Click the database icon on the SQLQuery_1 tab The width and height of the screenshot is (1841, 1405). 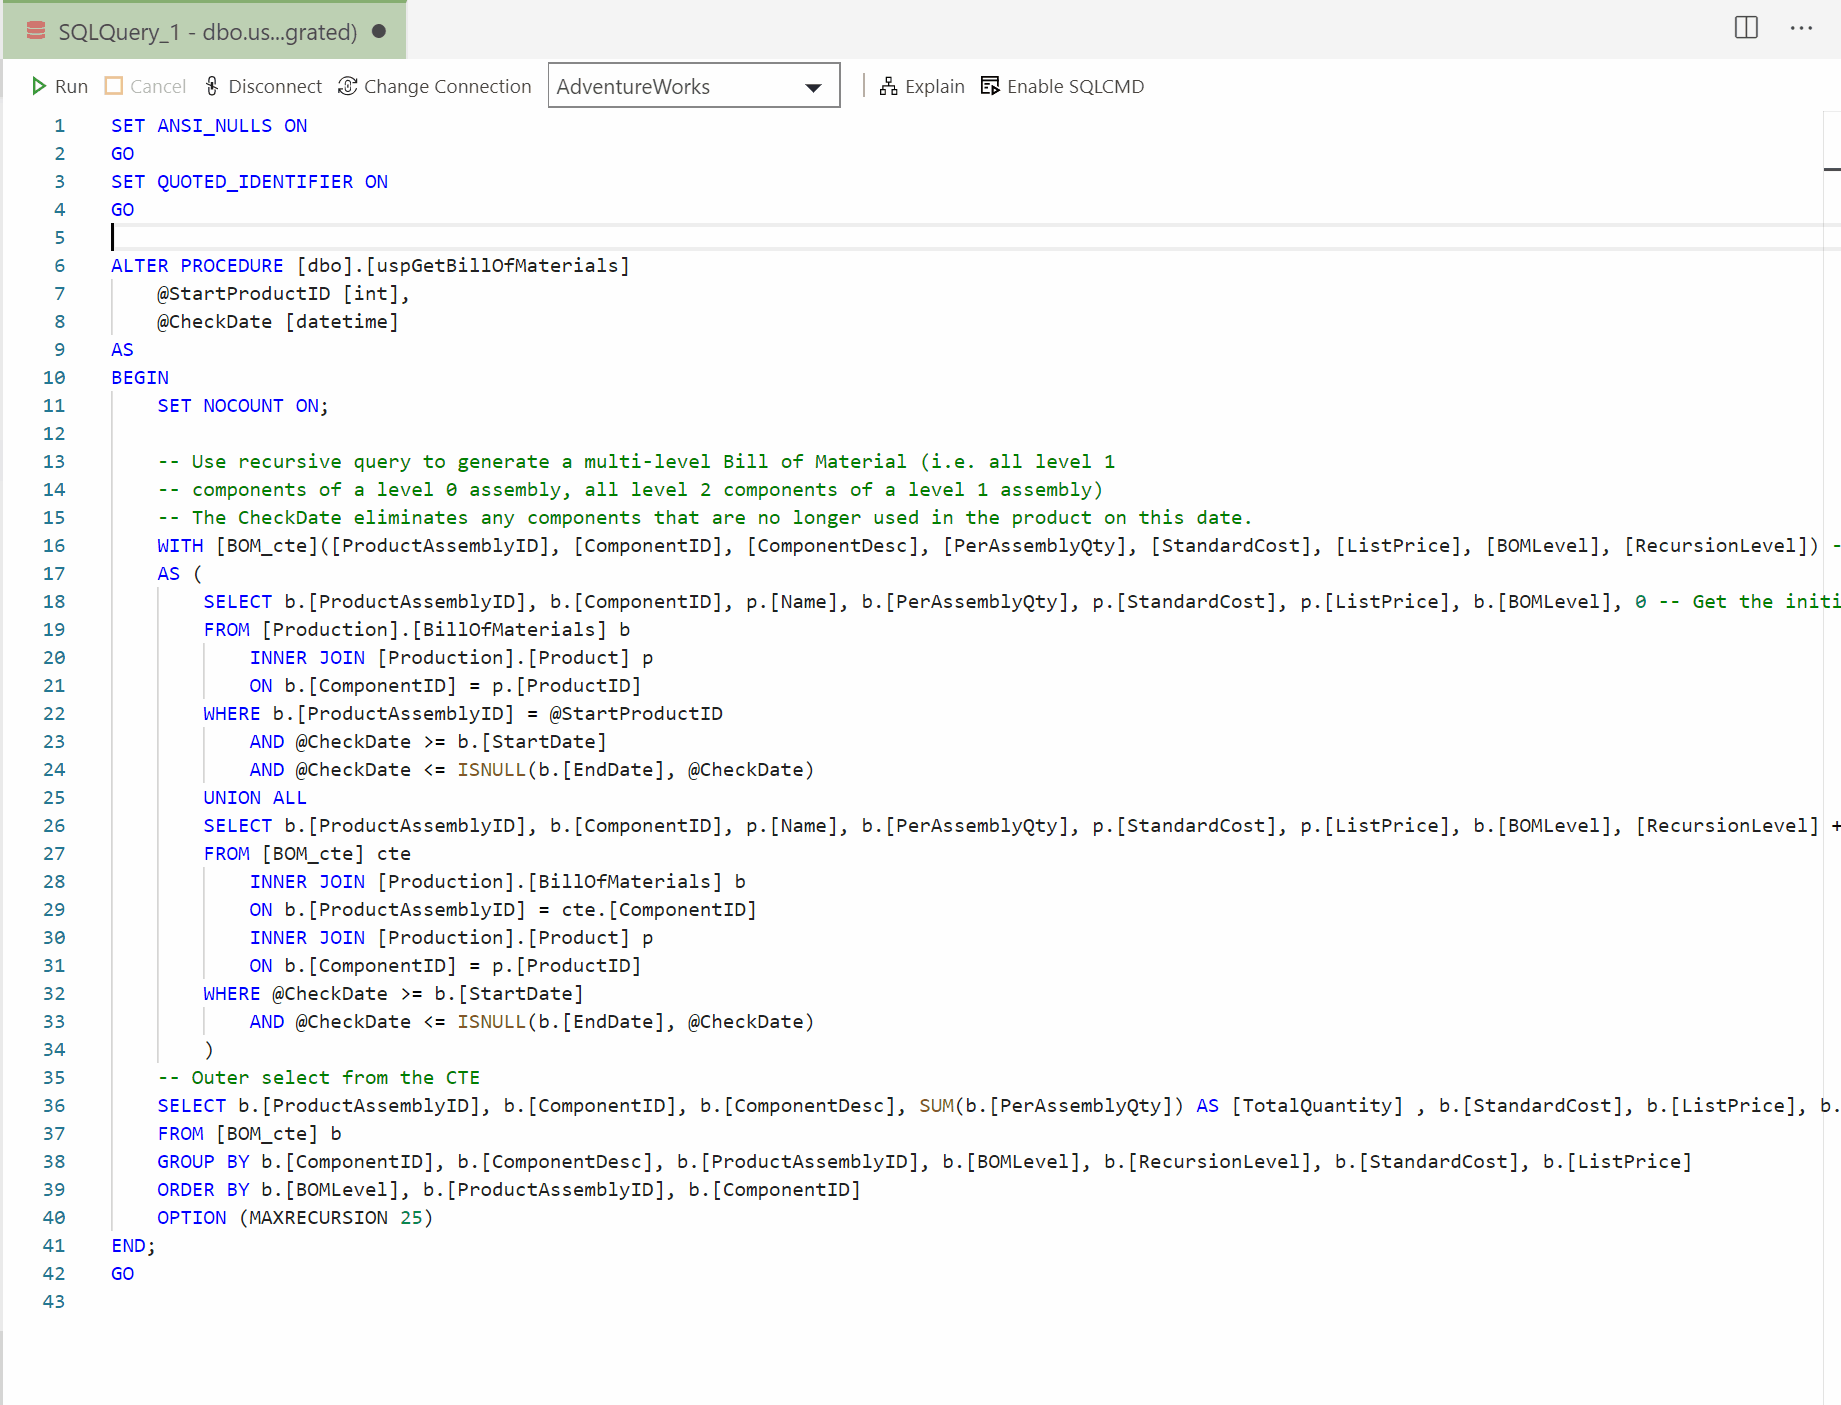point(35,30)
